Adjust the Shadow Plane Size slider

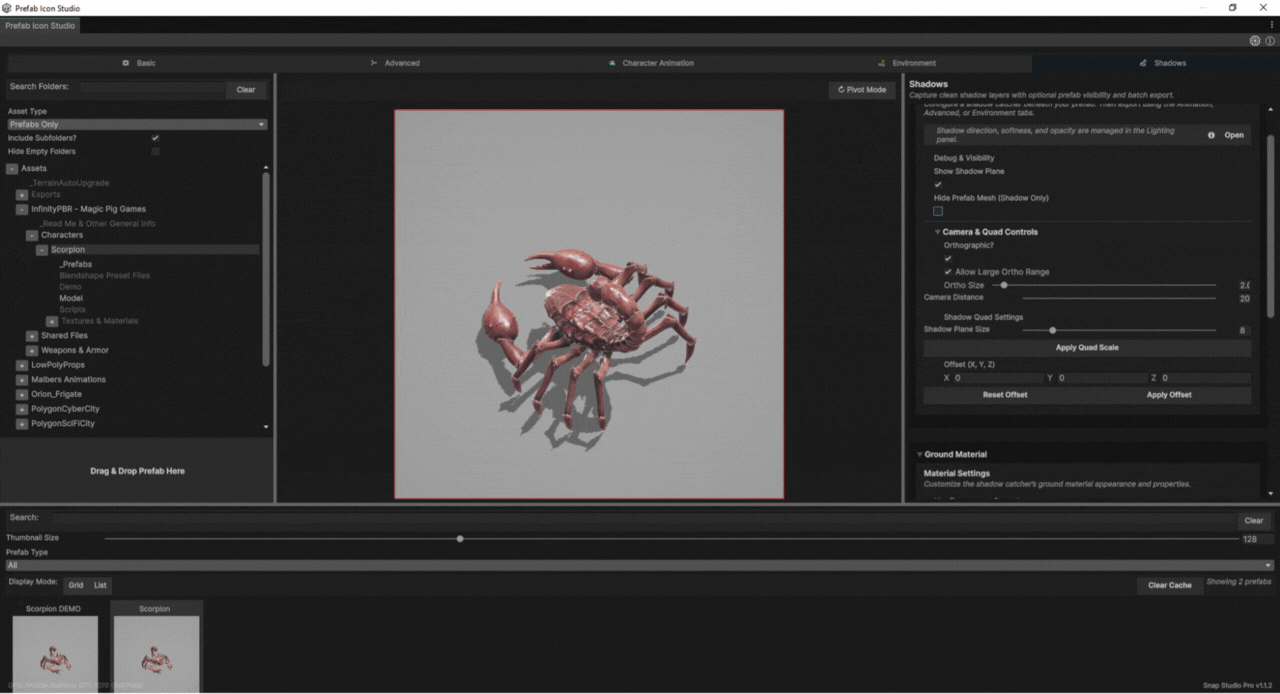point(1119,330)
